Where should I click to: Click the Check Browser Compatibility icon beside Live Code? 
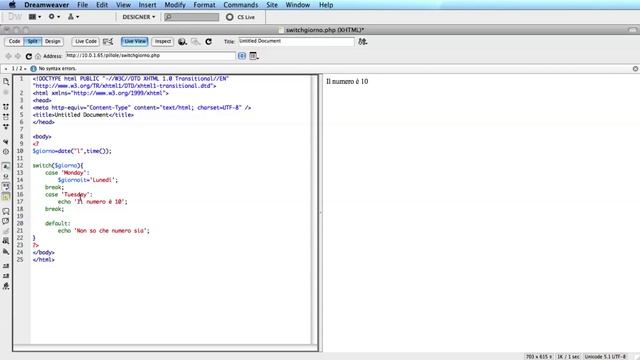[108, 41]
